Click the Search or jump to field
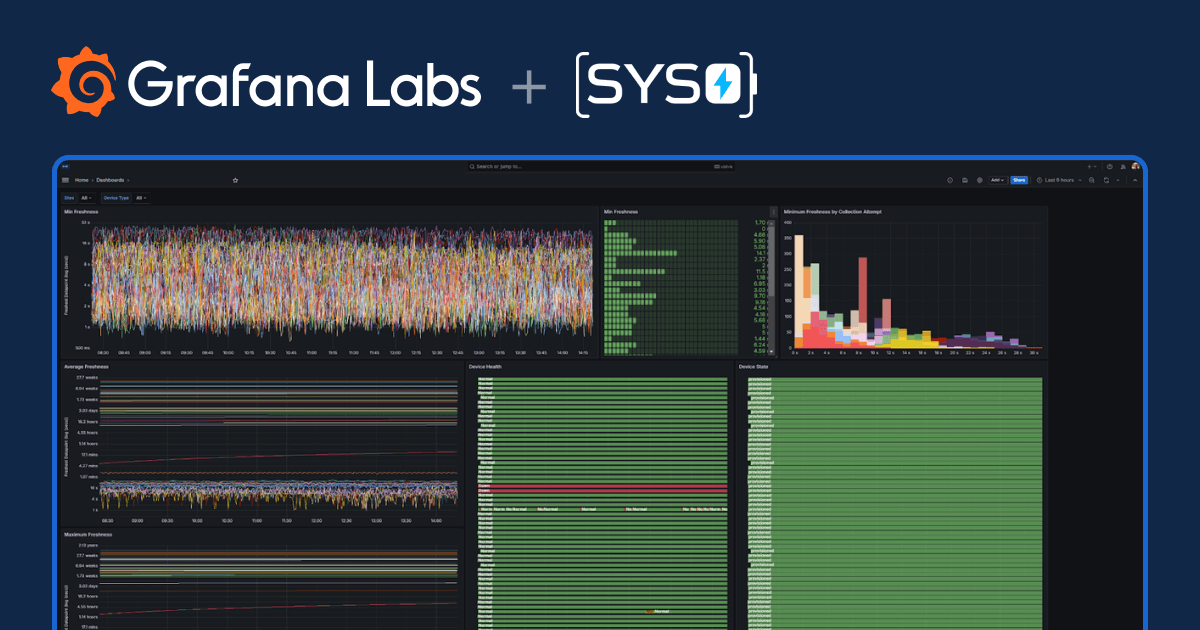 pos(600,167)
